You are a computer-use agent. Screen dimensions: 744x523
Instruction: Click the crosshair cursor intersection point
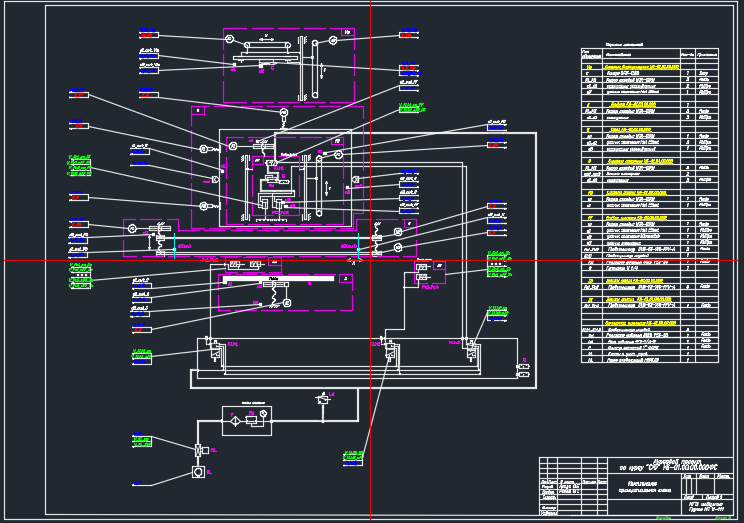pos(371,261)
